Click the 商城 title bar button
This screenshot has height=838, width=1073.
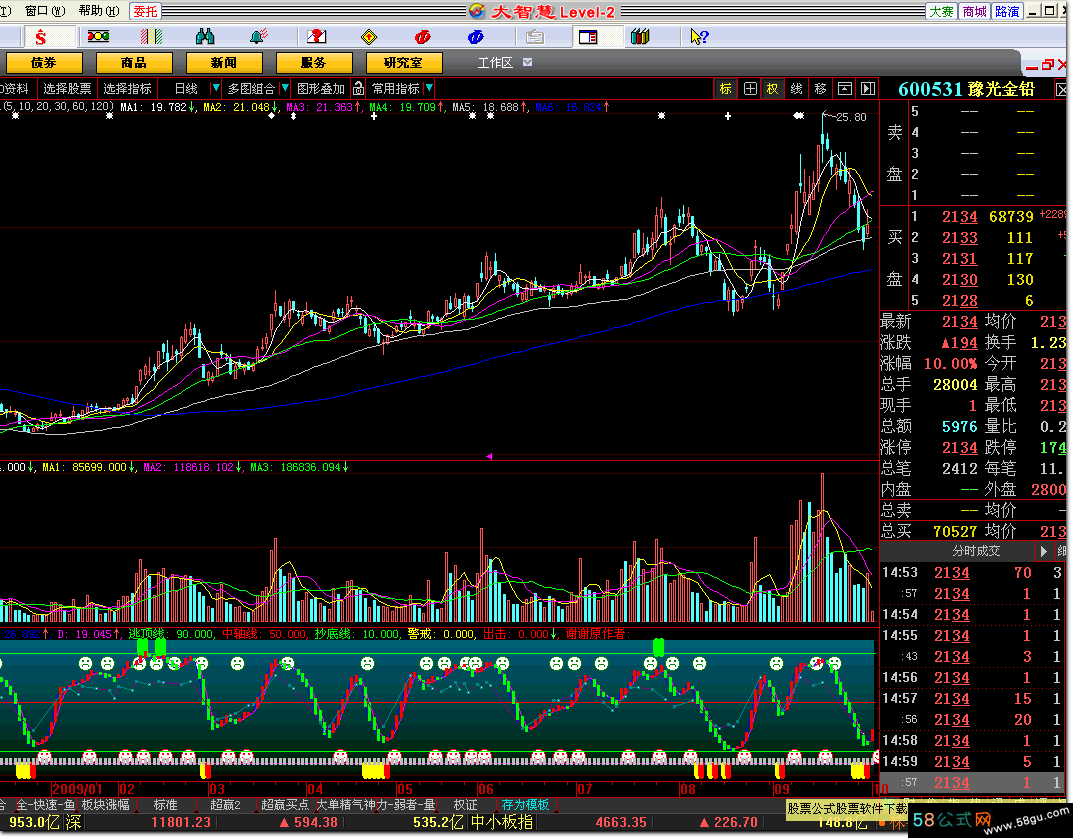pos(974,12)
